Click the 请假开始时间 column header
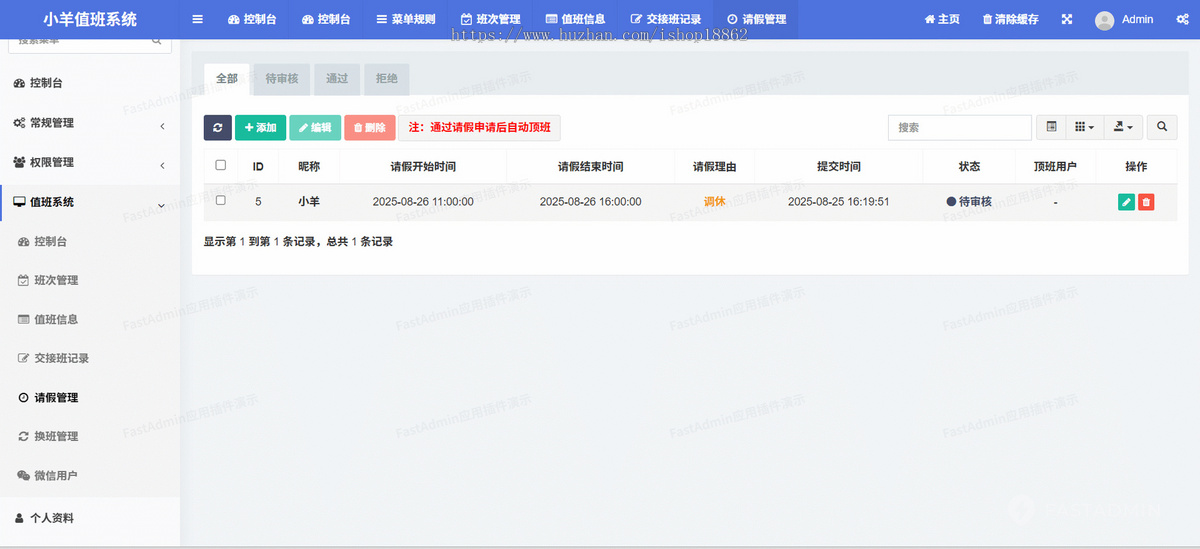The image size is (1200, 549). click(423, 166)
